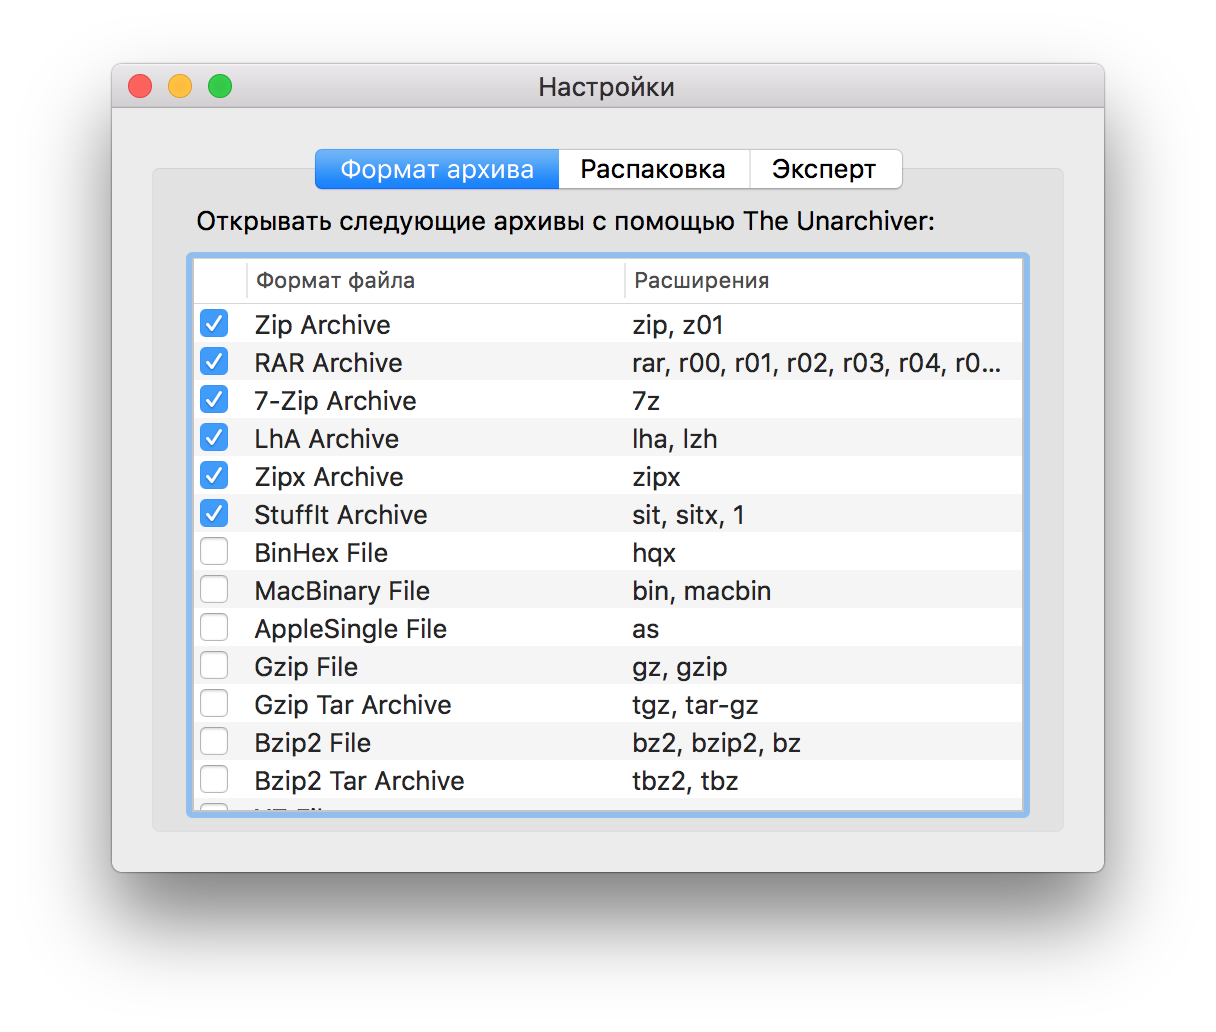Select the Формат архива tab
Image resolution: width=1216 pixels, height=1032 pixels.
coord(437,169)
